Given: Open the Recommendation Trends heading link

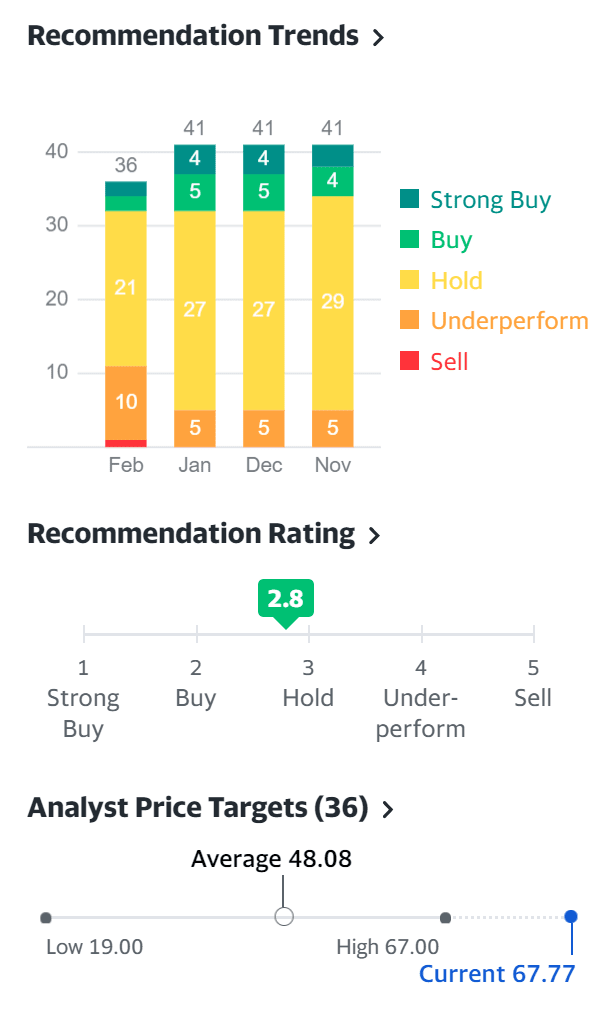Looking at the screenshot, I should [x=192, y=36].
